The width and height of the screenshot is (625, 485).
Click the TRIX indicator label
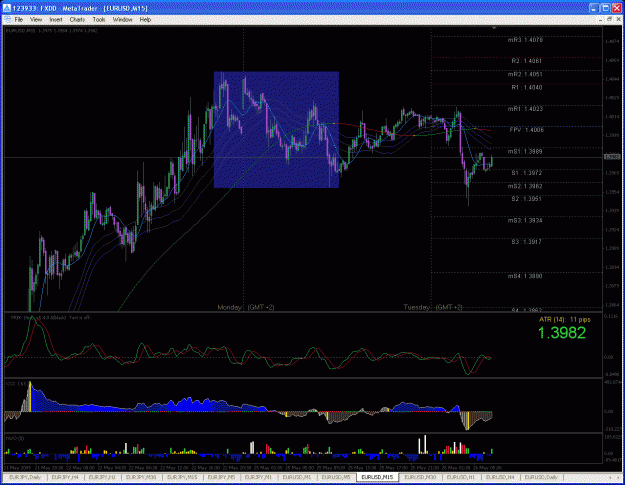pyautogui.click(x=51, y=318)
